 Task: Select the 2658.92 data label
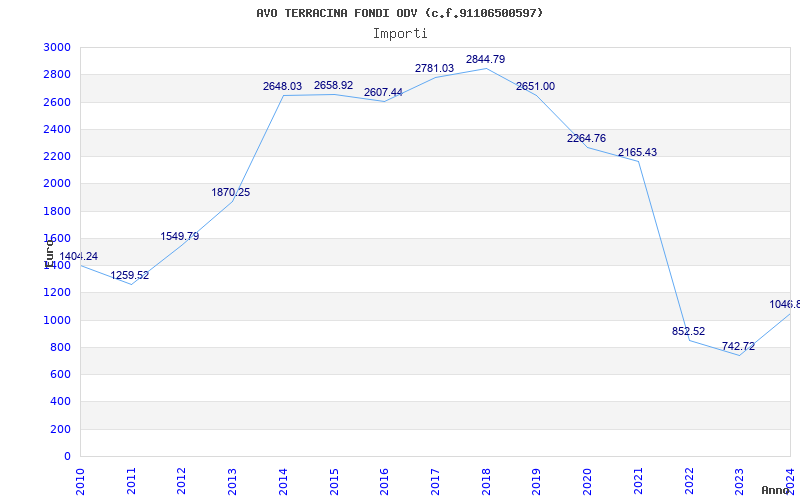pyautogui.click(x=333, y=85)
